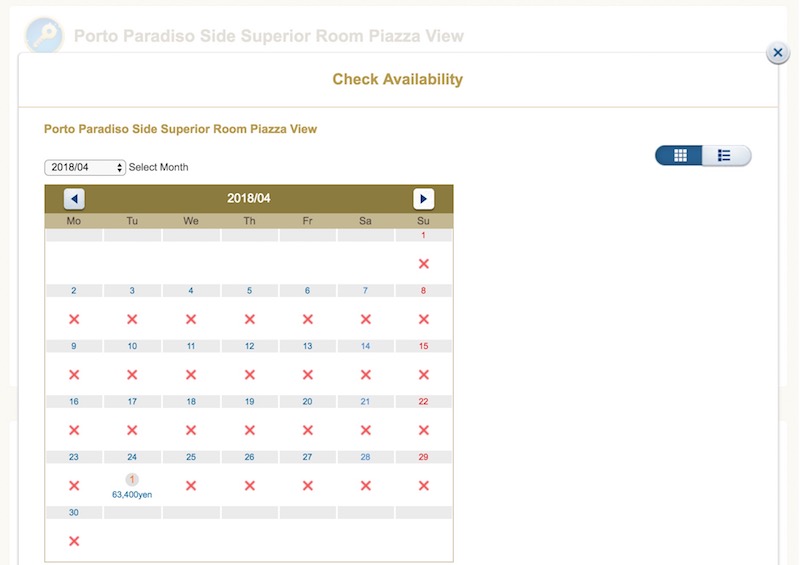
Task: Click the unavailable mark on April 2
Action: [74, 320]
